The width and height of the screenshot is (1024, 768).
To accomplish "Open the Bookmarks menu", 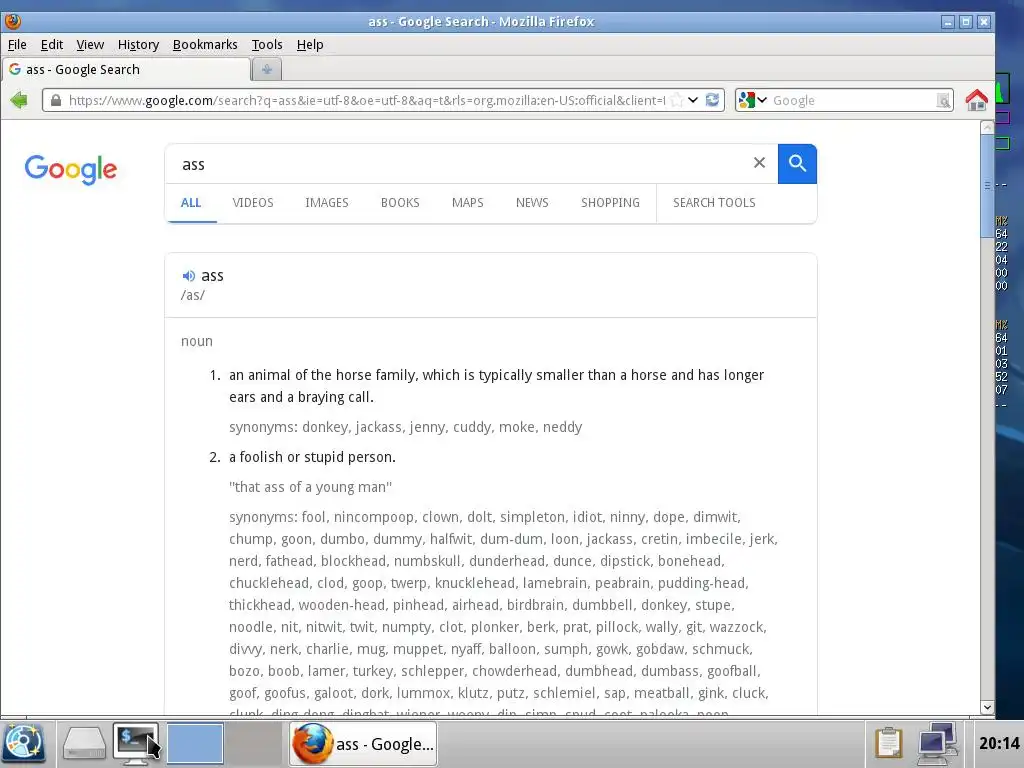I will [x=205, y=44].
